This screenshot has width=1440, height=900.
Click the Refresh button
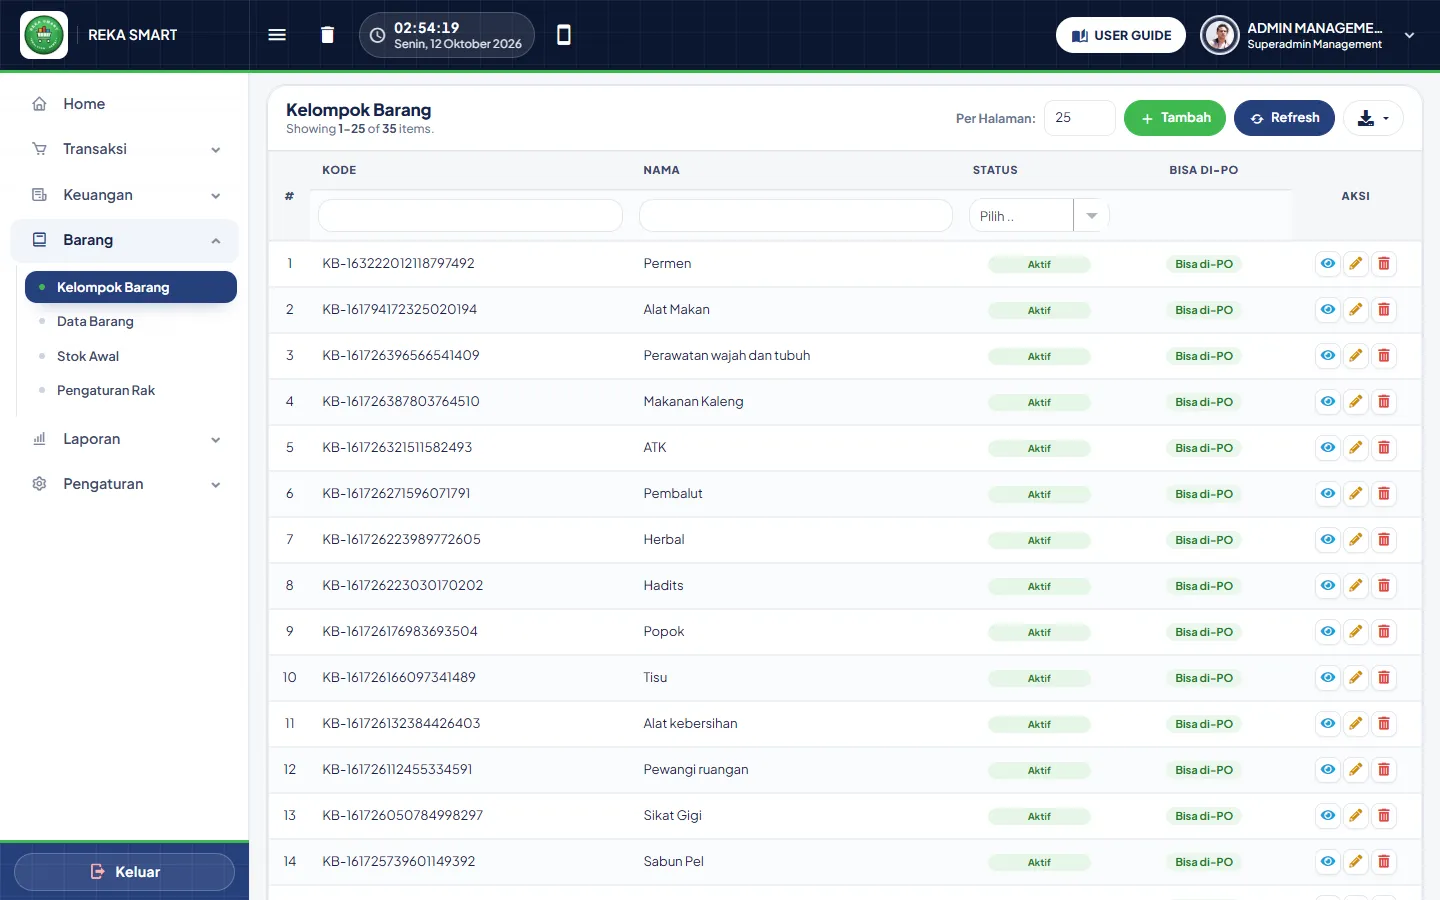tap(1284, 118)
